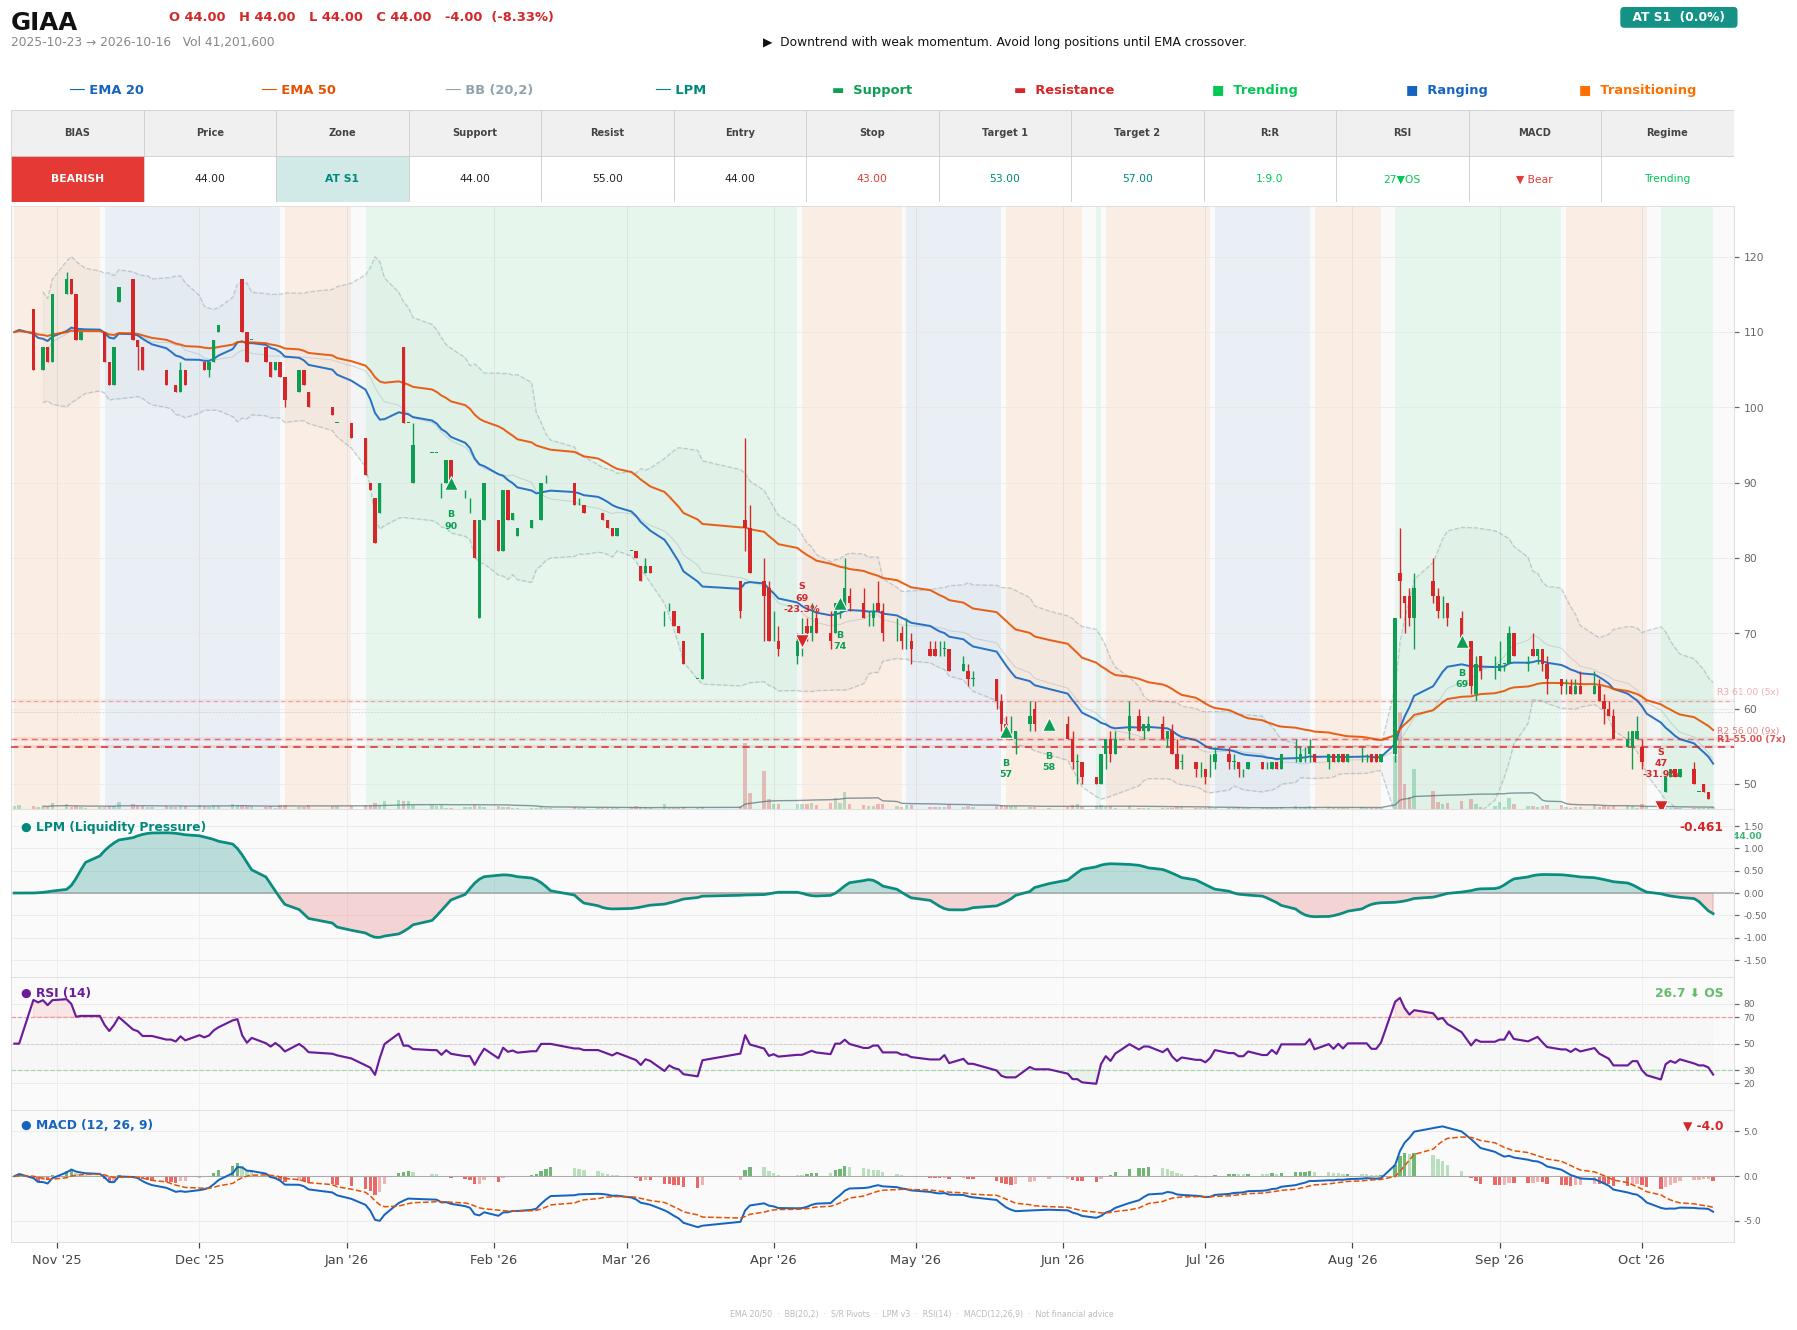Click the MACD (12, 26, 9) panel title

pos(87,1125)
